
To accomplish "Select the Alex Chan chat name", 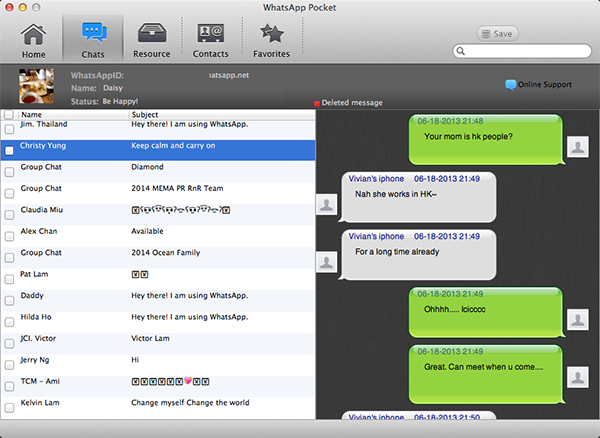I will [39, 231].
